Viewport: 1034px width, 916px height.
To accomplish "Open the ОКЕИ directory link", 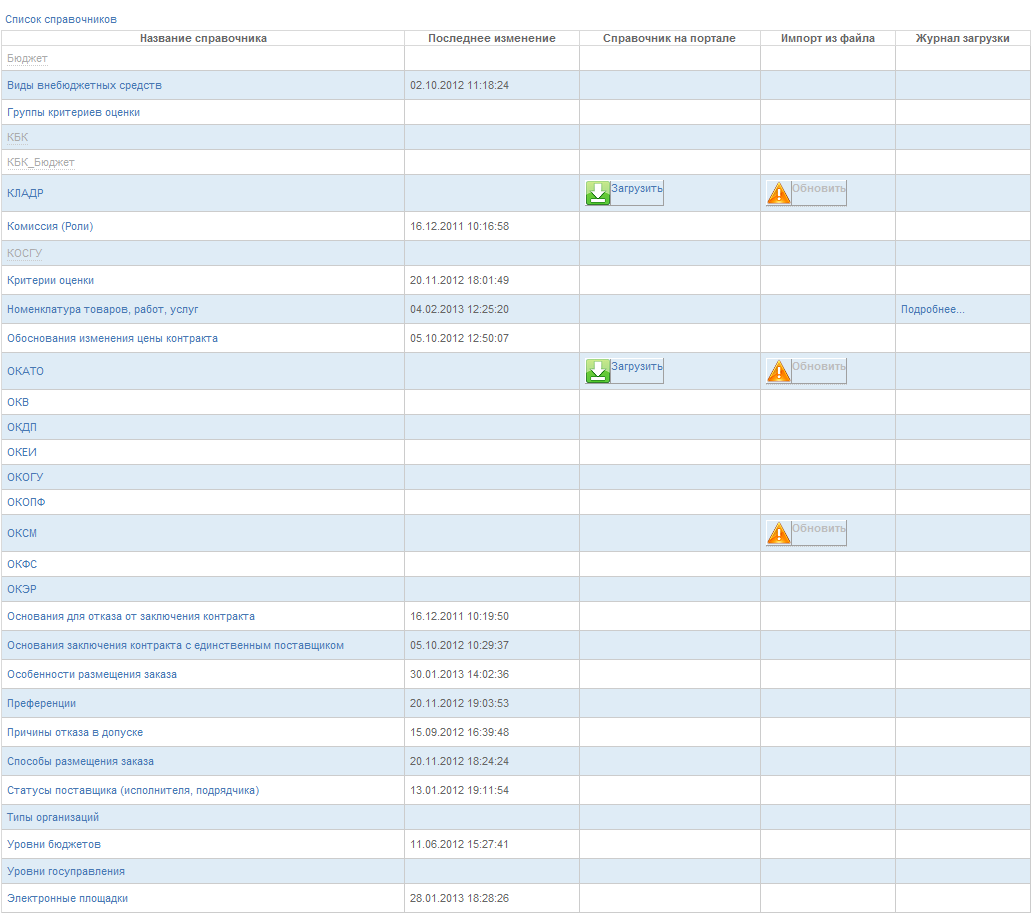I will (x=22, y=452).
